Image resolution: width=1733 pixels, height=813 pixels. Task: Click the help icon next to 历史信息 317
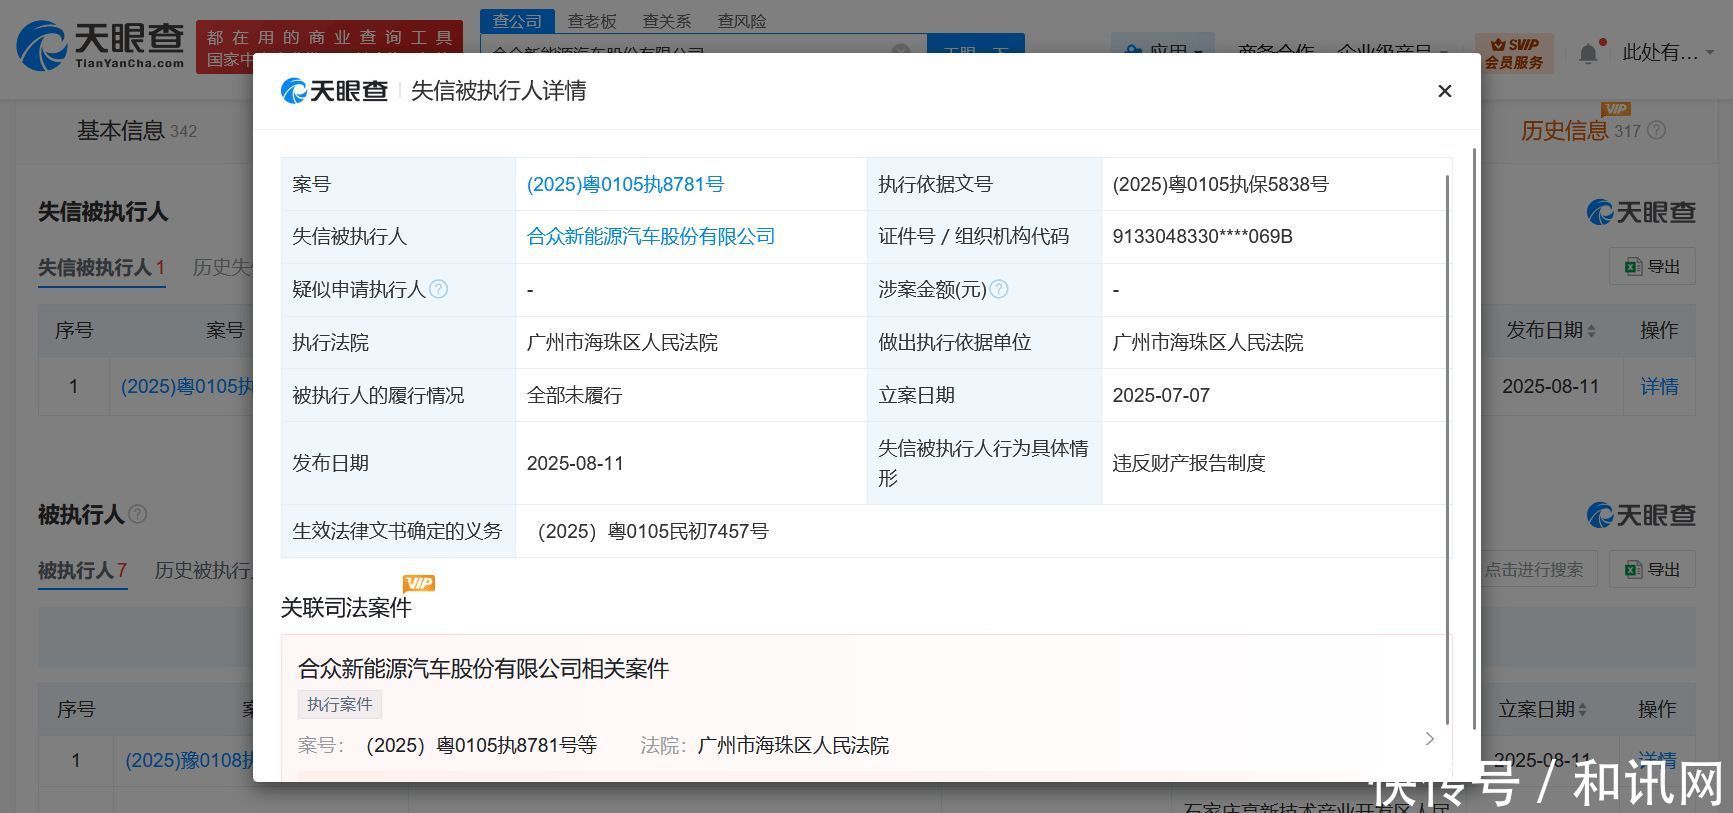pos(1656,130)
